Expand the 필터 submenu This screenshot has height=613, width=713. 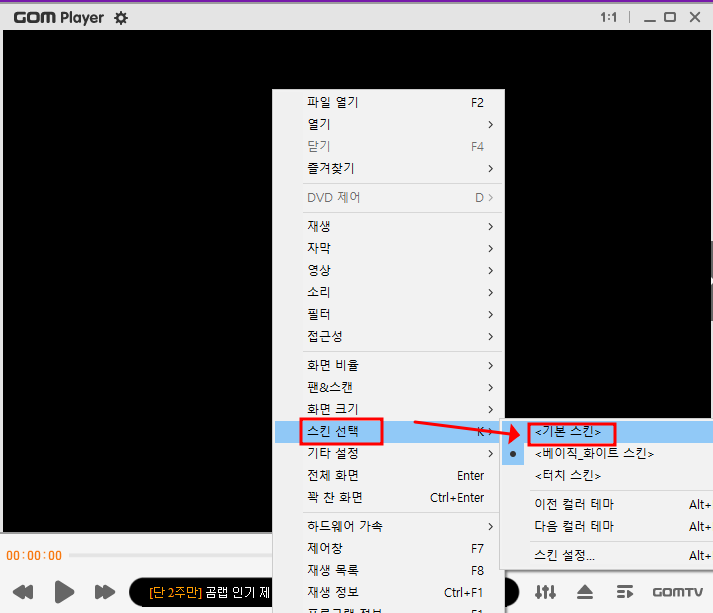pyautogui.click(x=390, y=314)
